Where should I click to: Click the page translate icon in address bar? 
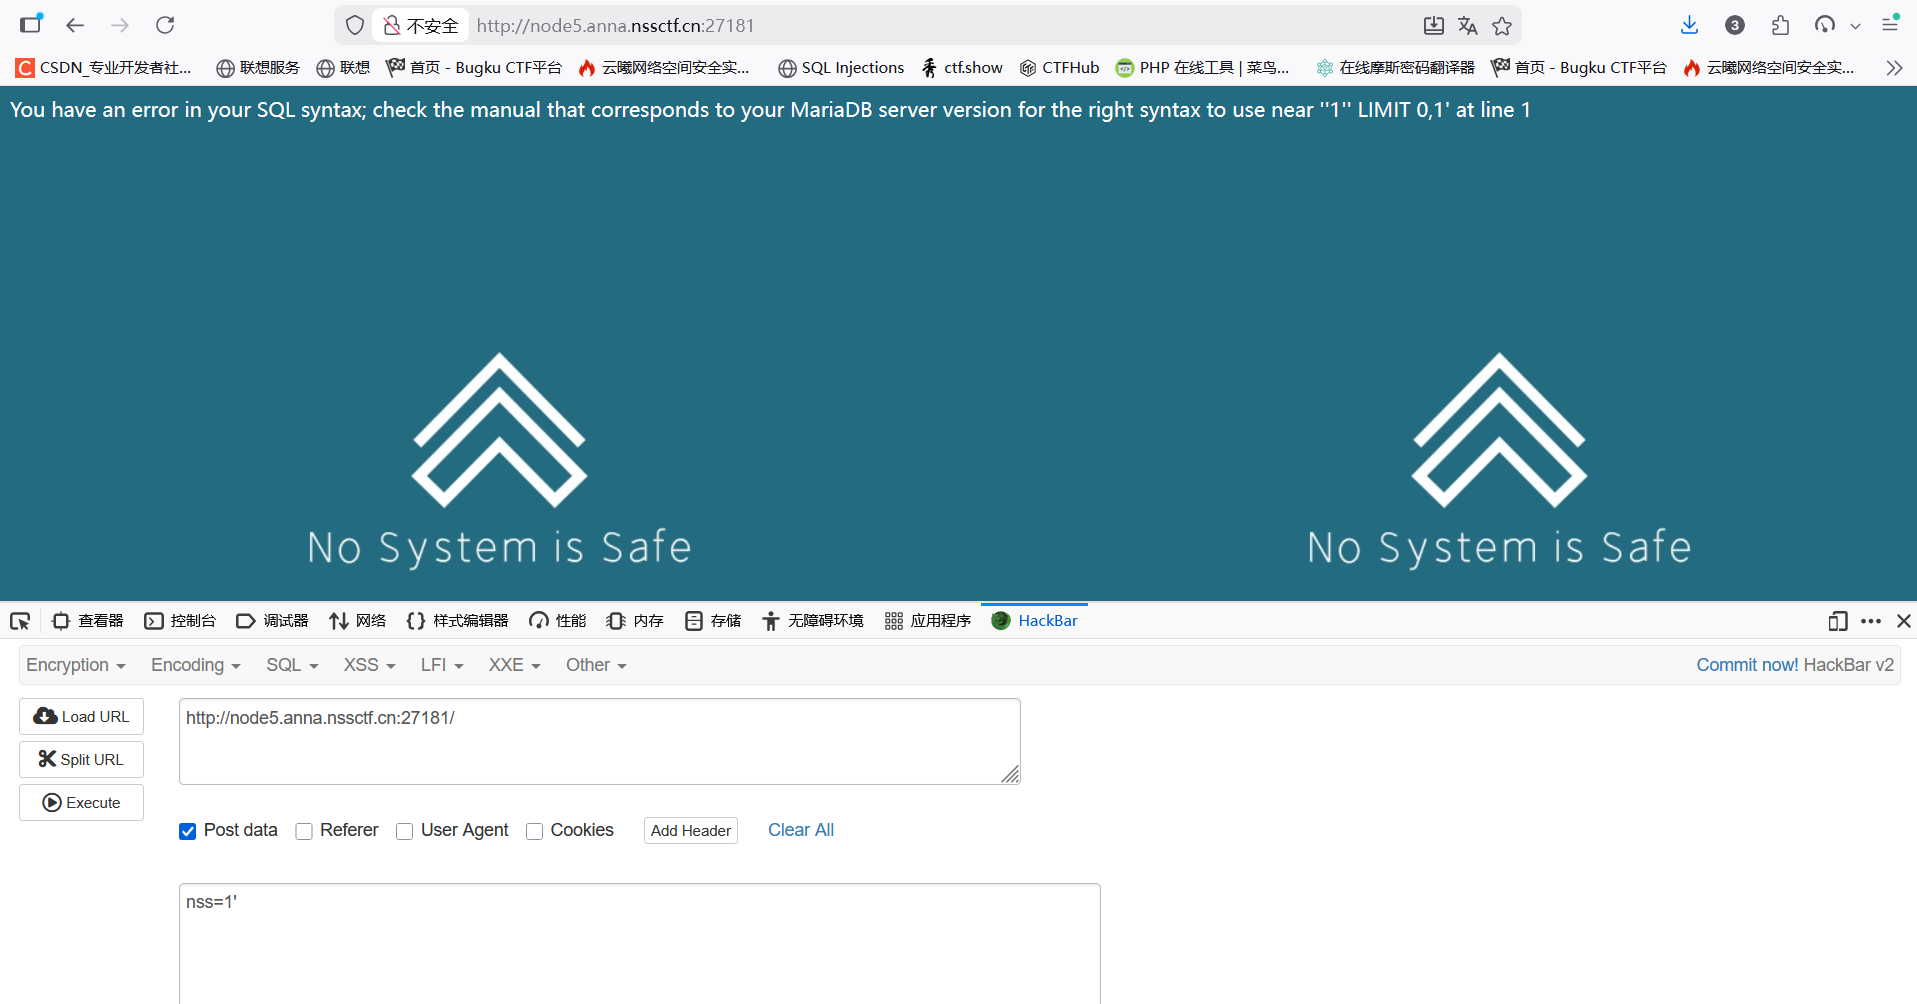[x=1467, y=26]
